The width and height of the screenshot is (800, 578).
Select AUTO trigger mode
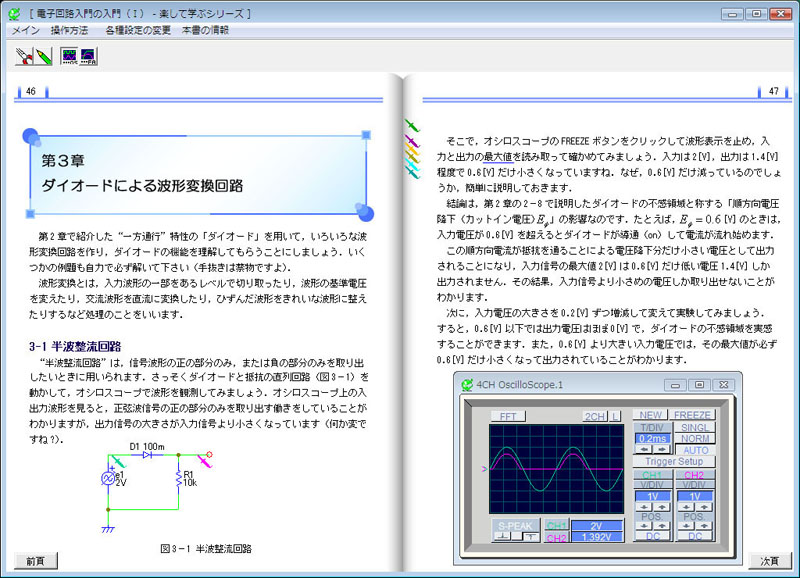[x=696, y=450]
